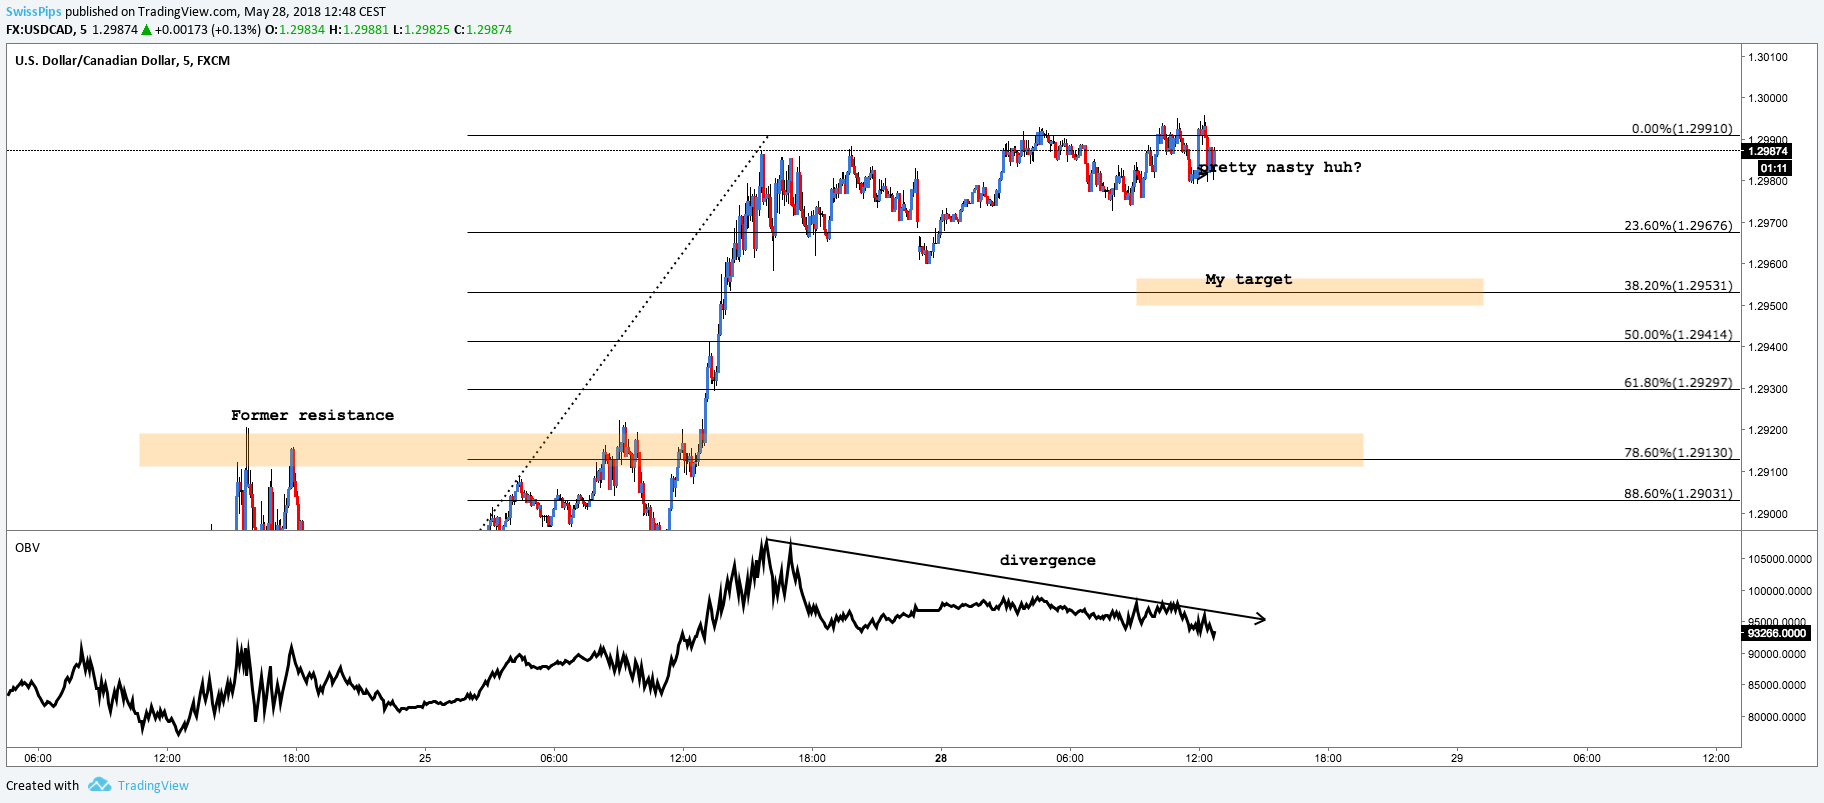Screen dimensions: 1824x803
Task: Click the 1.29700 price axis label
Action: tap(1768, 223)
